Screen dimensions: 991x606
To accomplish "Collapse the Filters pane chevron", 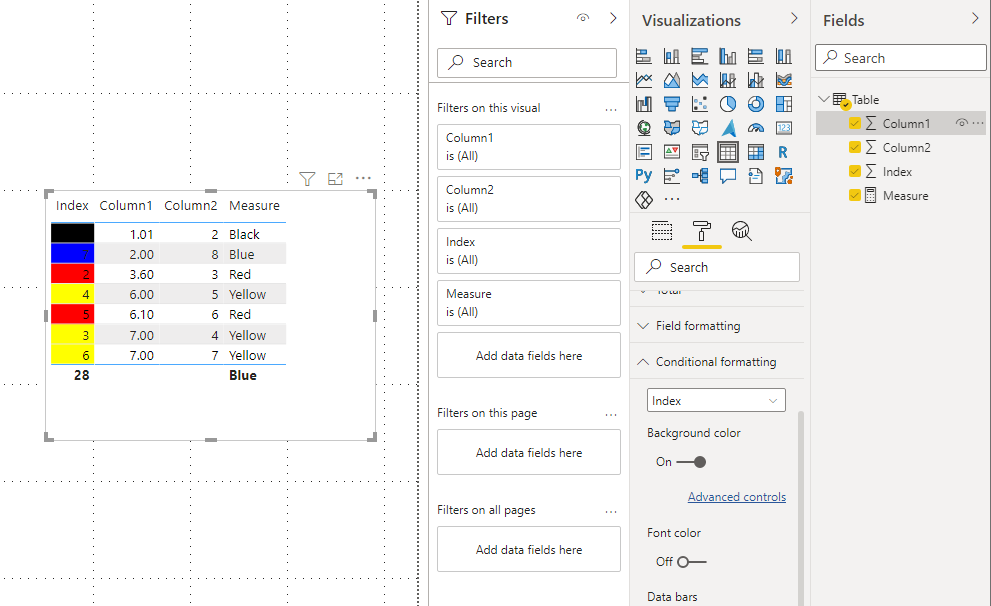I will (x=612, y=18).
